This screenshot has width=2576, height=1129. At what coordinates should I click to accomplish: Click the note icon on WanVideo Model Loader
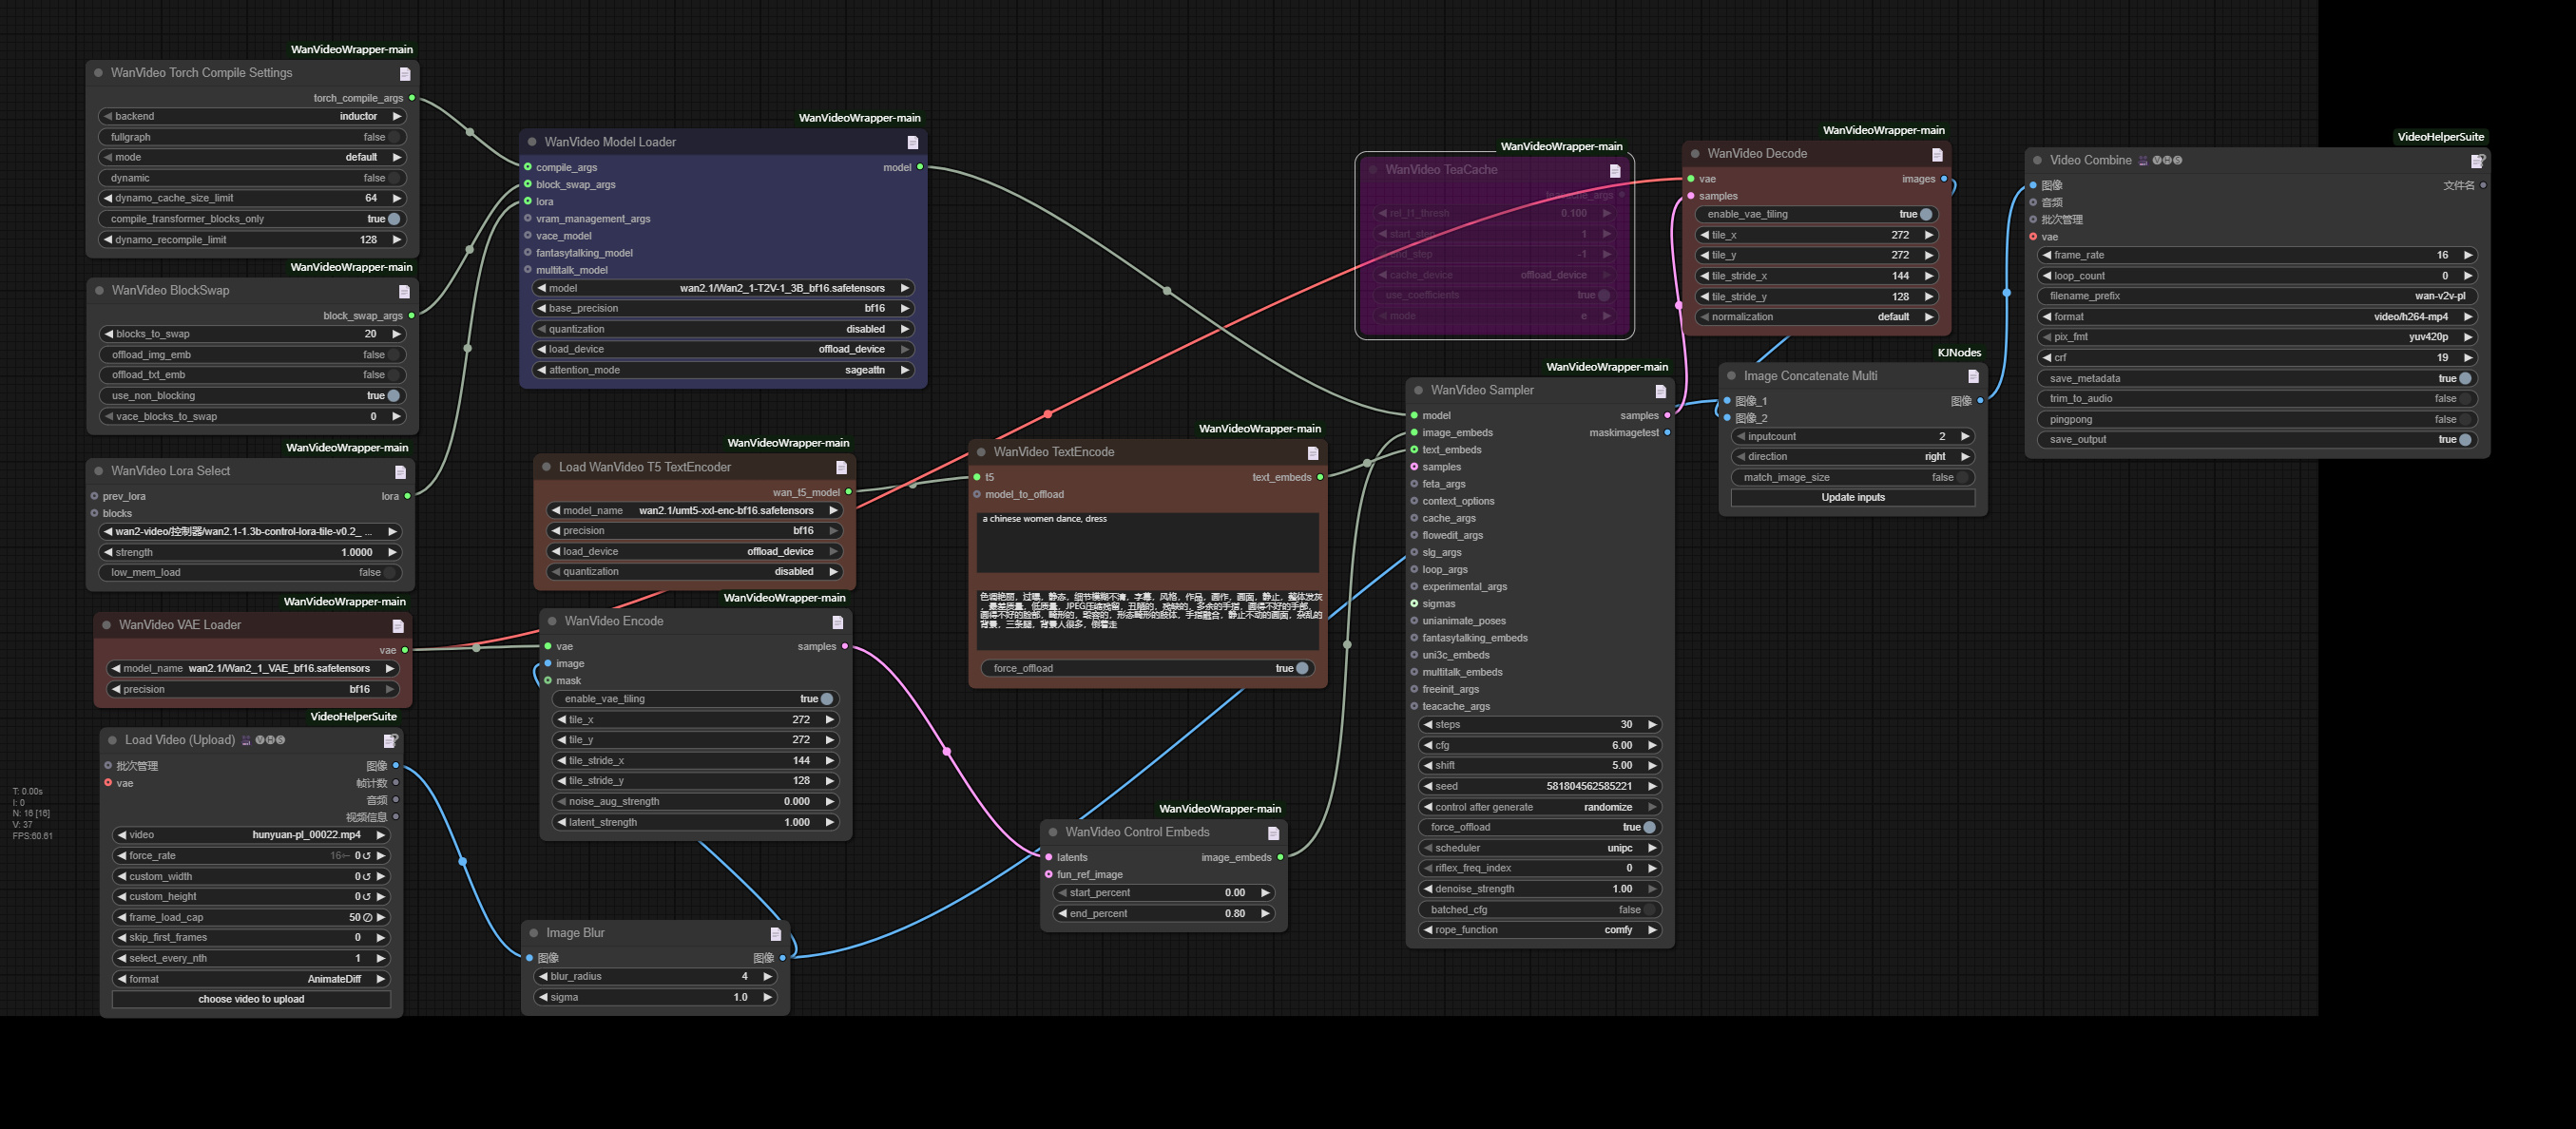912,142
